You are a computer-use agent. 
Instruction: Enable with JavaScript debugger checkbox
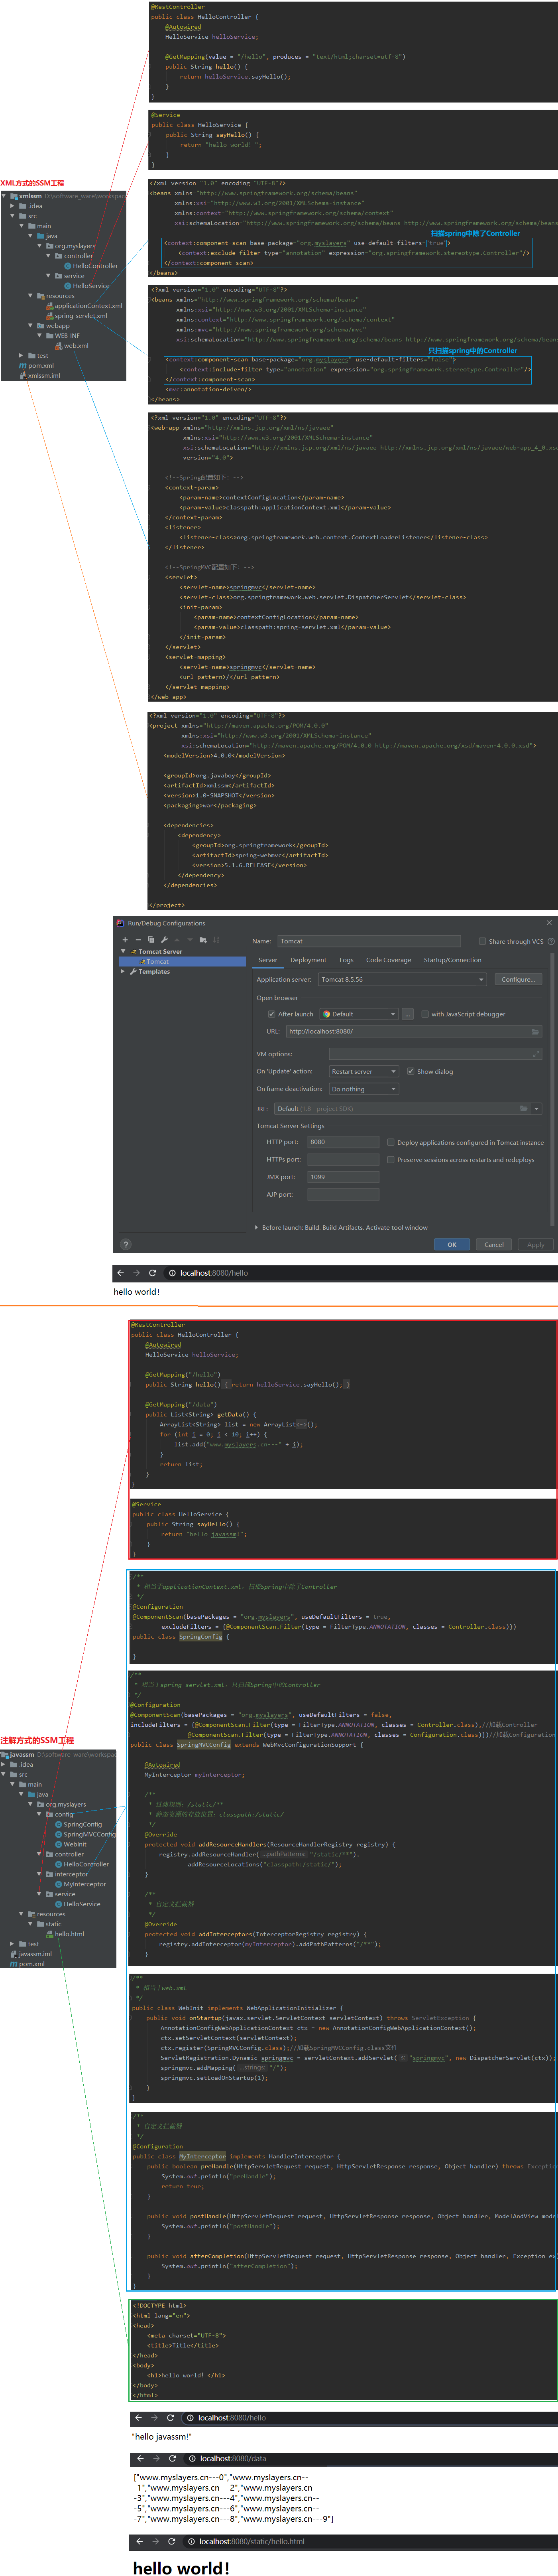425,1014
